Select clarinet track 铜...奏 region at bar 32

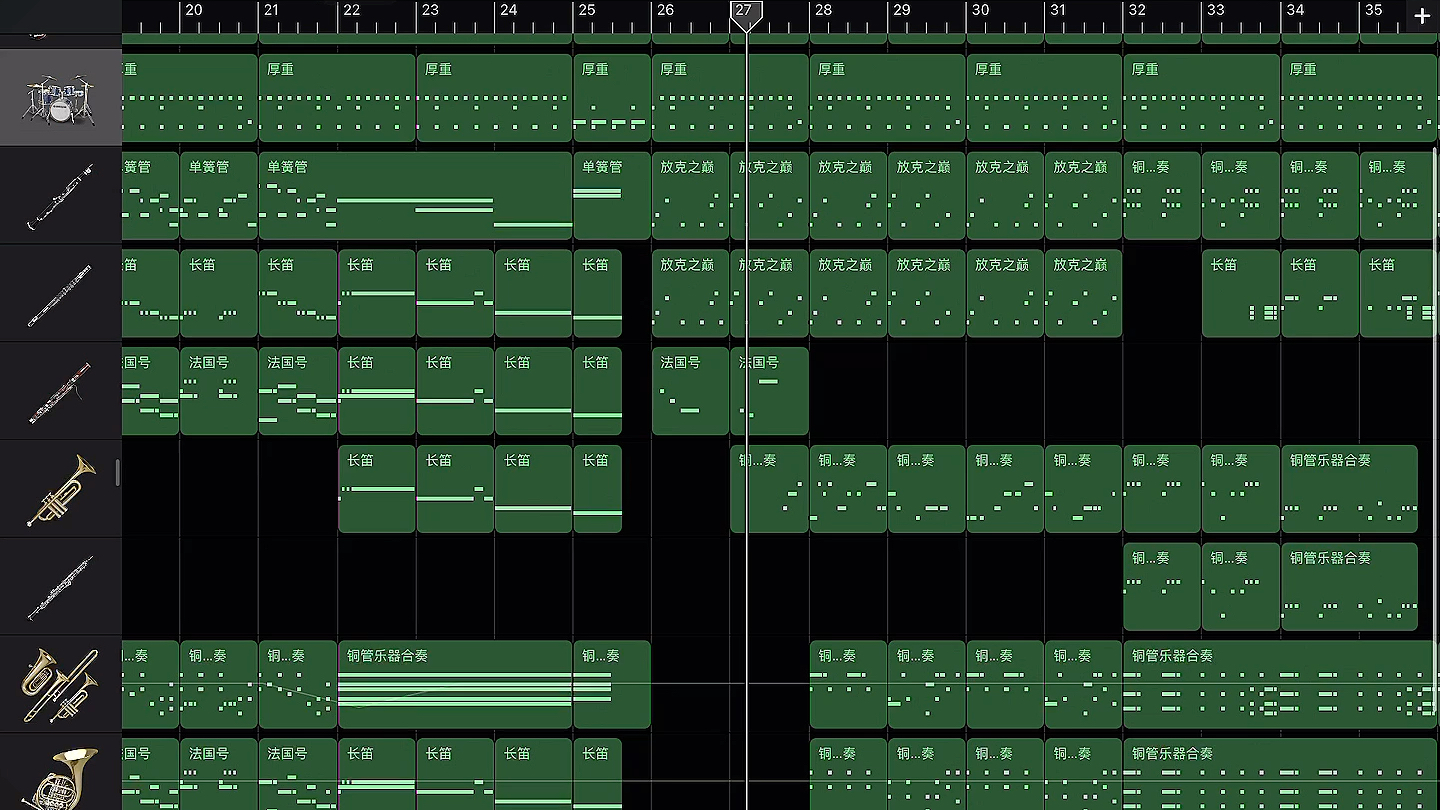(x=1162, y=196)
